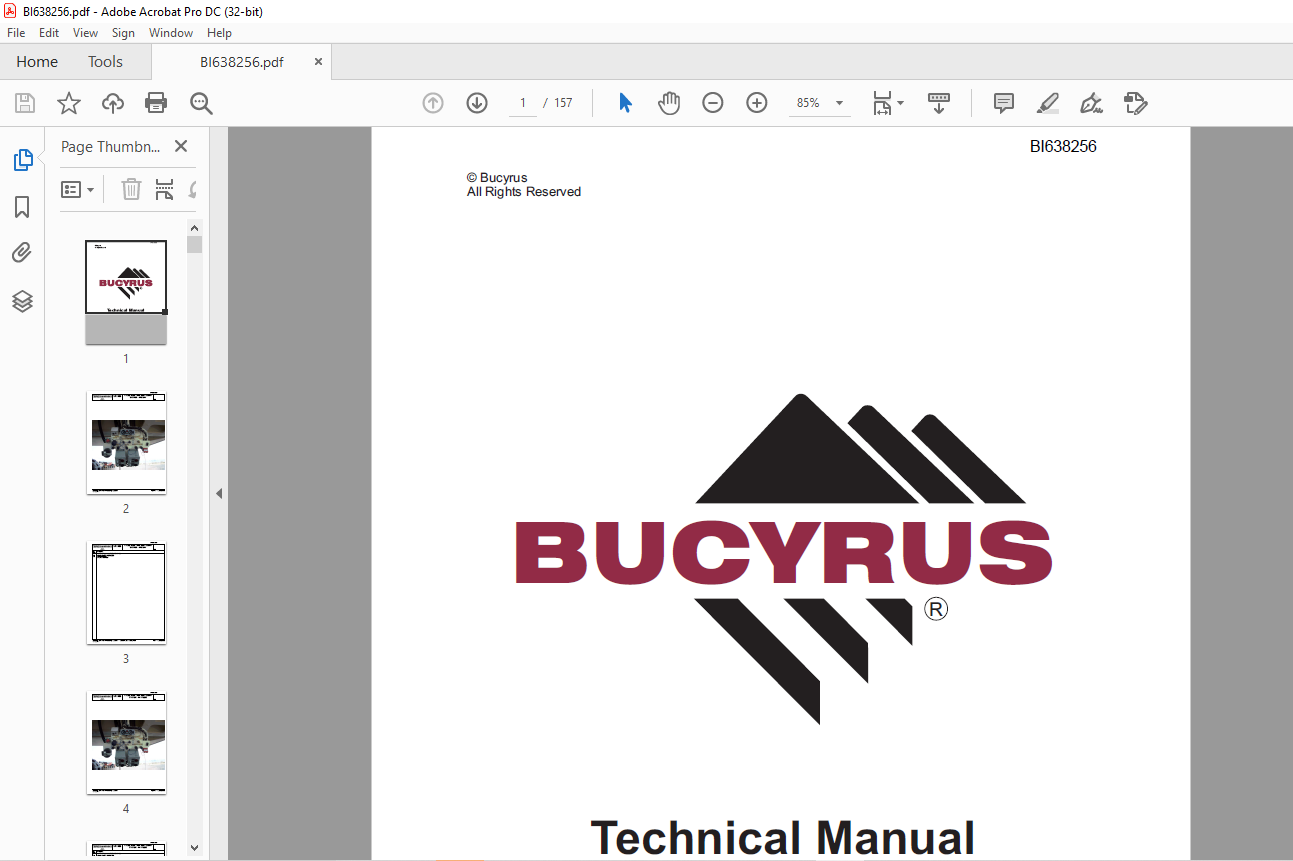Click the page number input field
Screen dimensions: 1293x861
click(522, 103)
